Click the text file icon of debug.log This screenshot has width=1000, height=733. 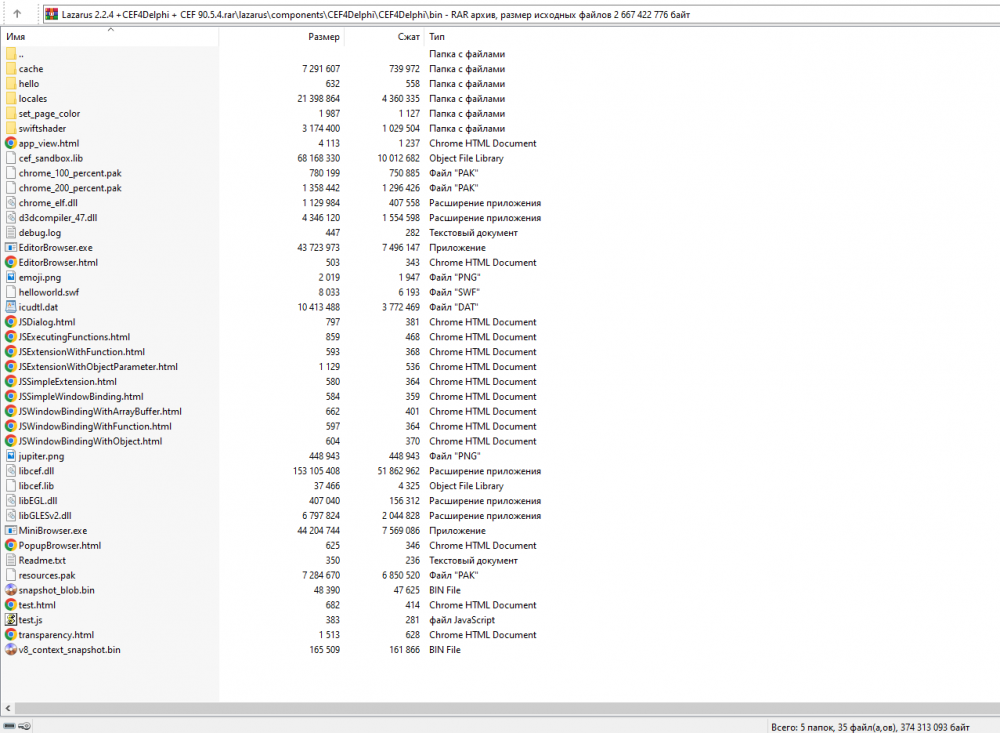tap(11, 233)
